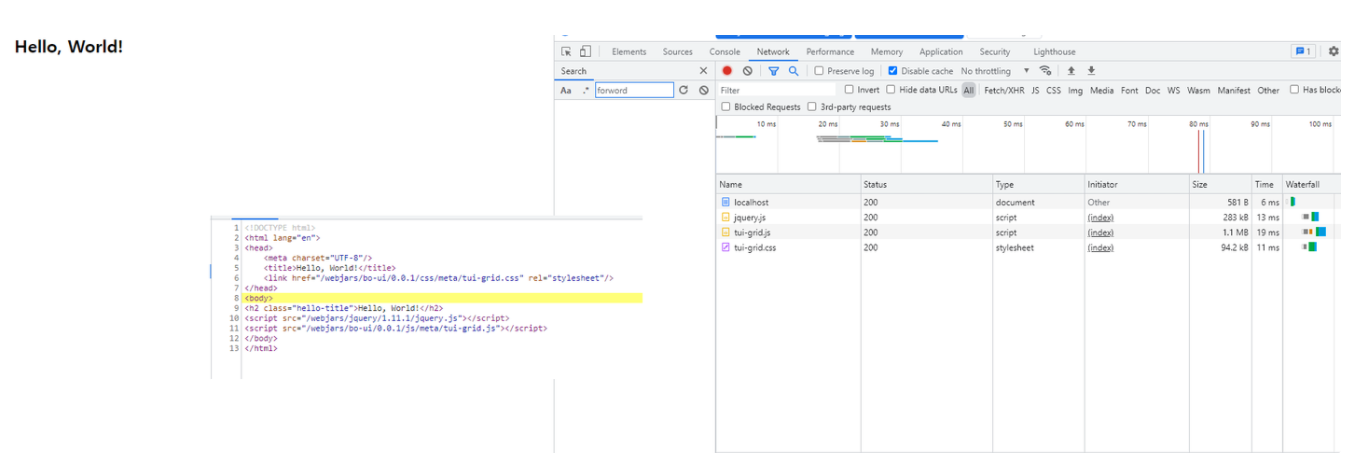Open the Console tab
The image size is (1371, 470).
tap(725, 52)
